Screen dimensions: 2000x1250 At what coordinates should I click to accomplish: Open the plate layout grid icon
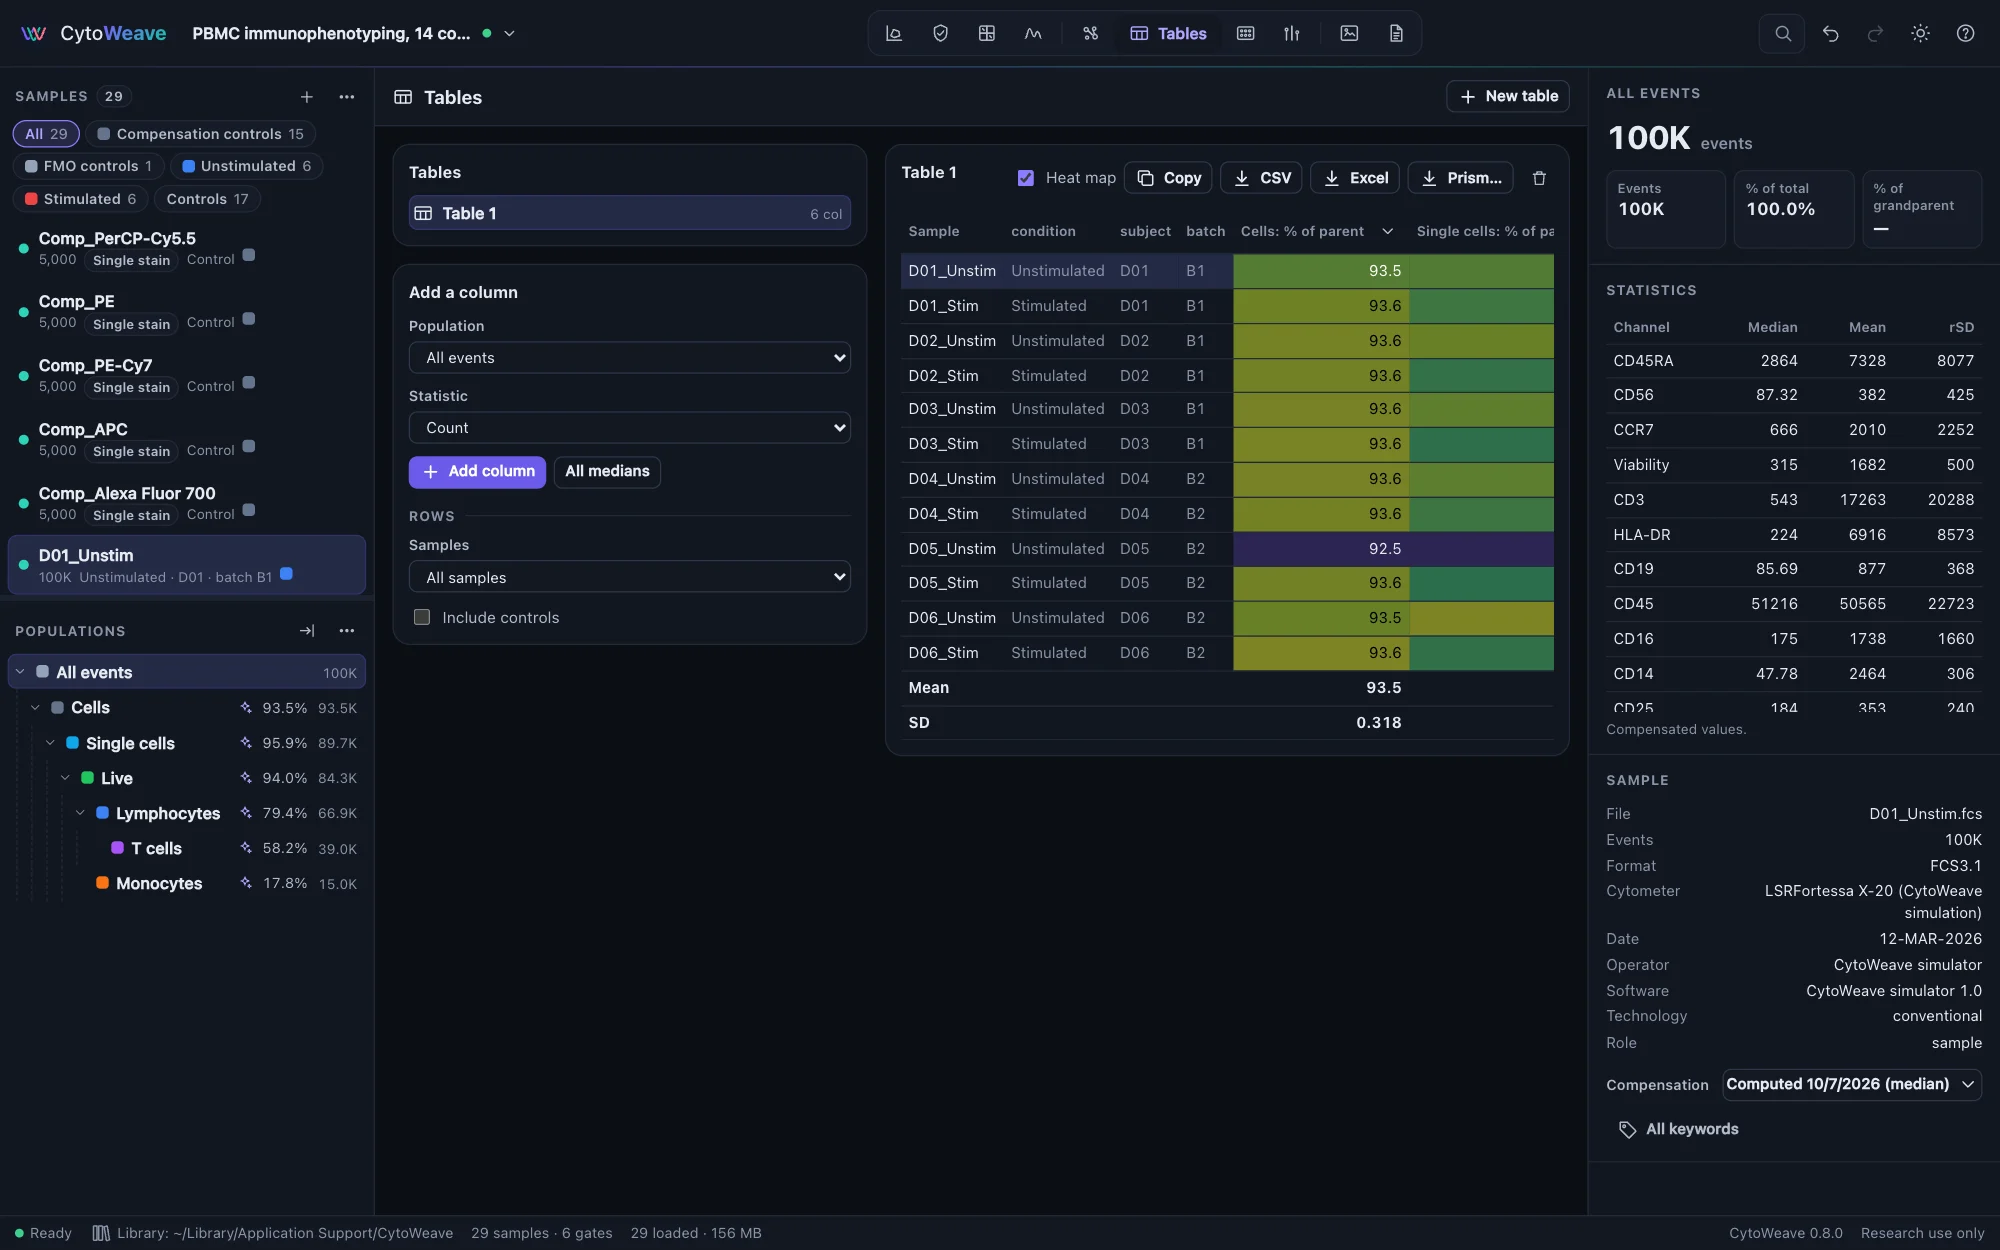coord(1245,33)
